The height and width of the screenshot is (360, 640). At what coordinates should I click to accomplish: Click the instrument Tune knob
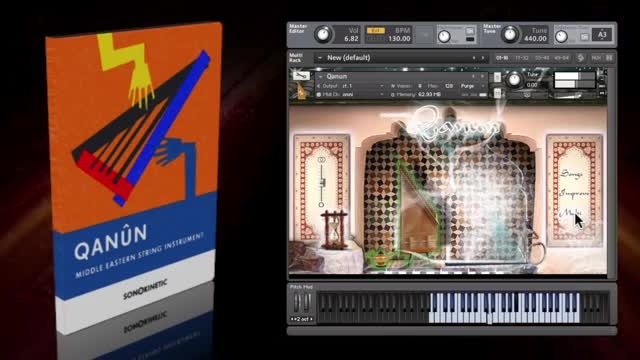514,79
